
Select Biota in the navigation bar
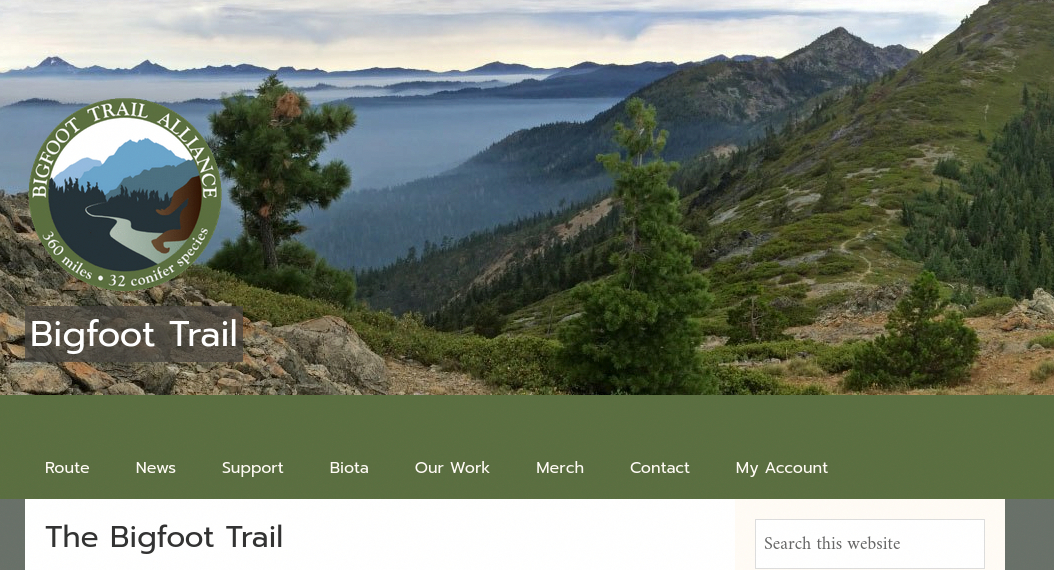[x=349, y=468]
